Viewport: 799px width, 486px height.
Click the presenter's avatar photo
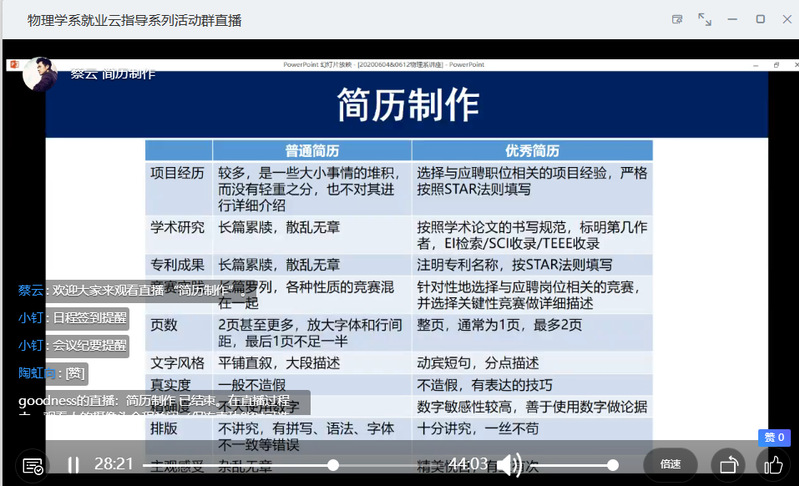coord(39,73)
